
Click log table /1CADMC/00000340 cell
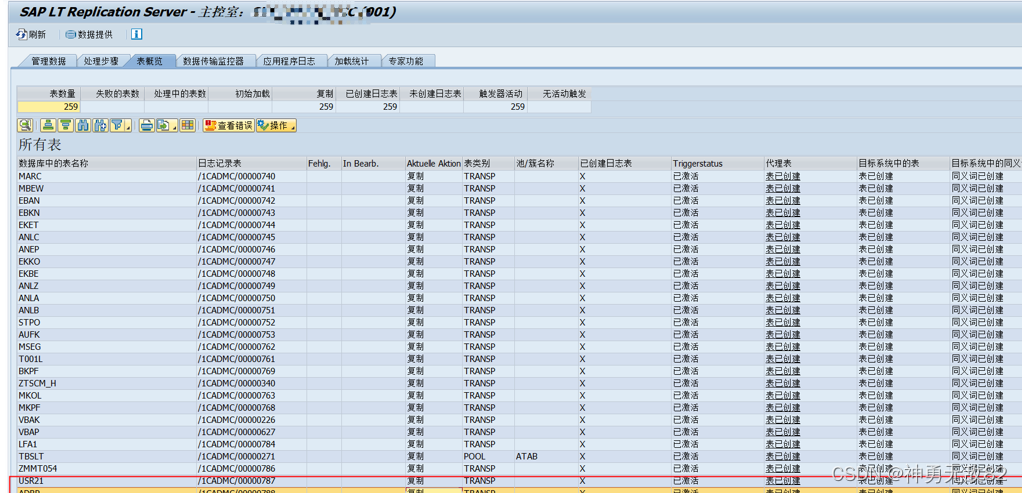(x=251, y=383)
